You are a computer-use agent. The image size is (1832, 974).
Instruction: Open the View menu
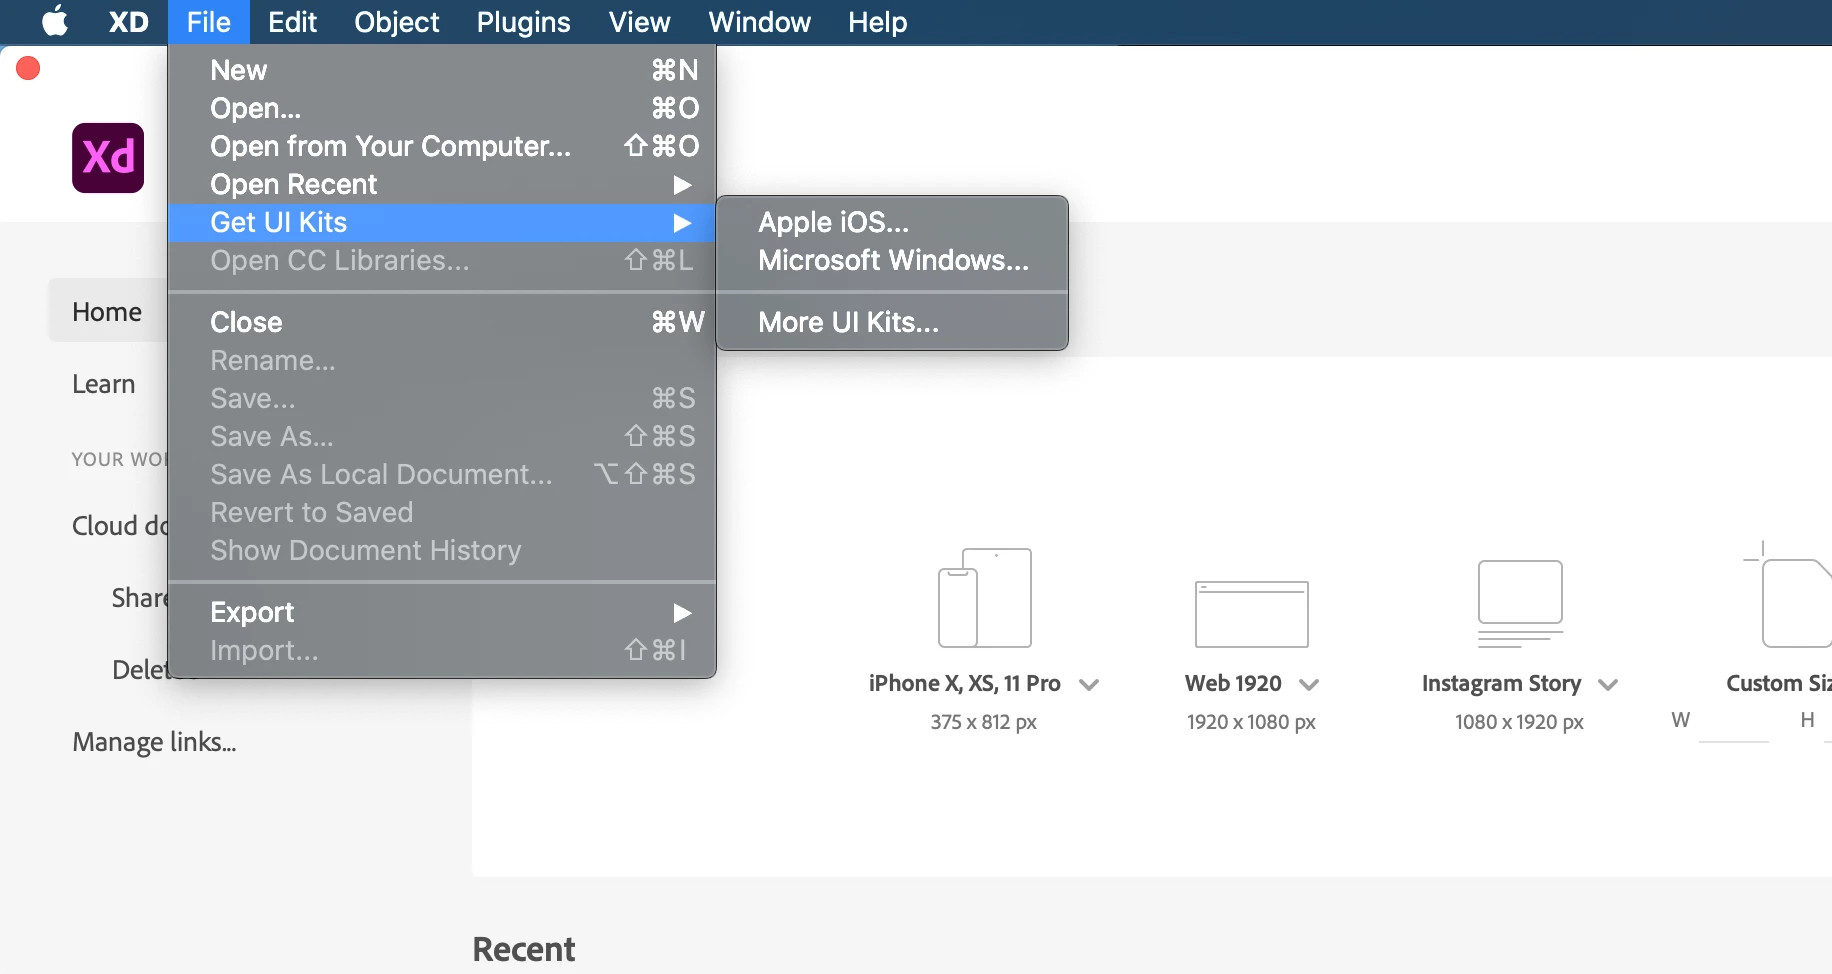(639, 22)
